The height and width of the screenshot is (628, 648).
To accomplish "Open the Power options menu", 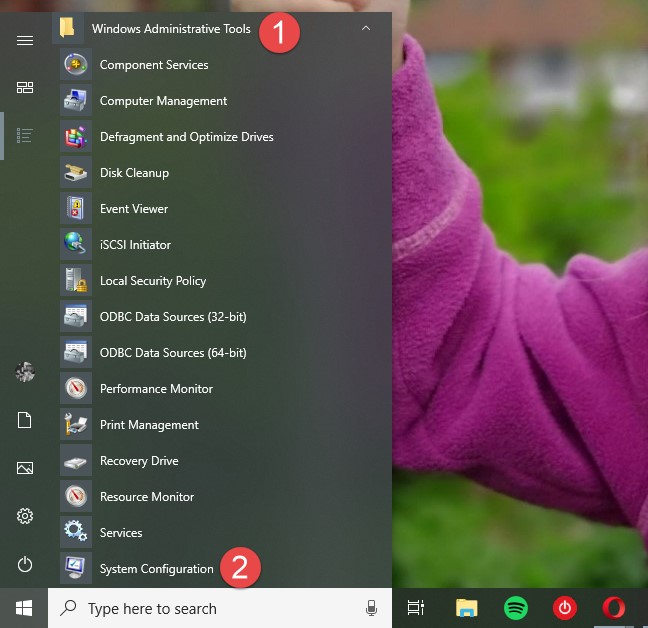I will point(25,565).
